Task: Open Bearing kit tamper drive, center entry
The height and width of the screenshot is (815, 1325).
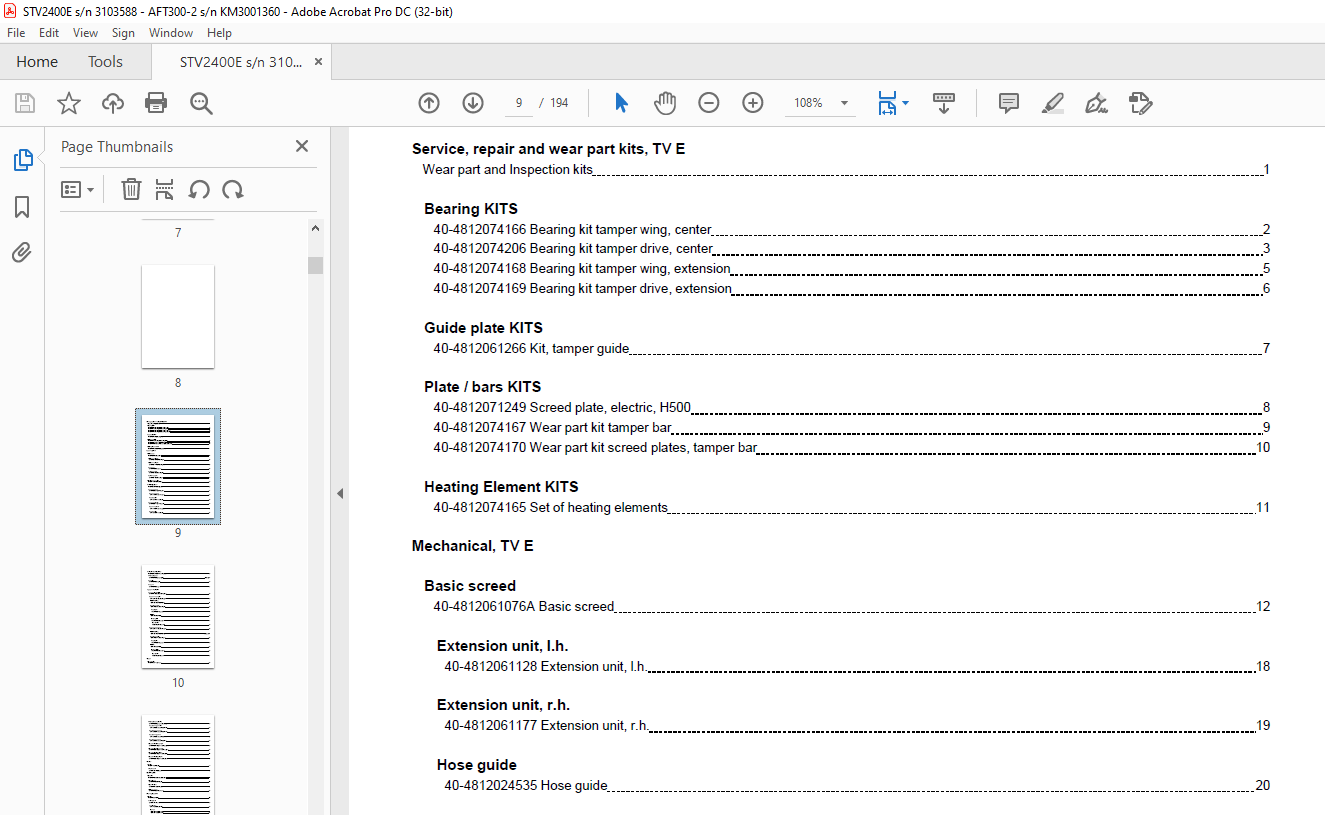Action: [851, 248]
